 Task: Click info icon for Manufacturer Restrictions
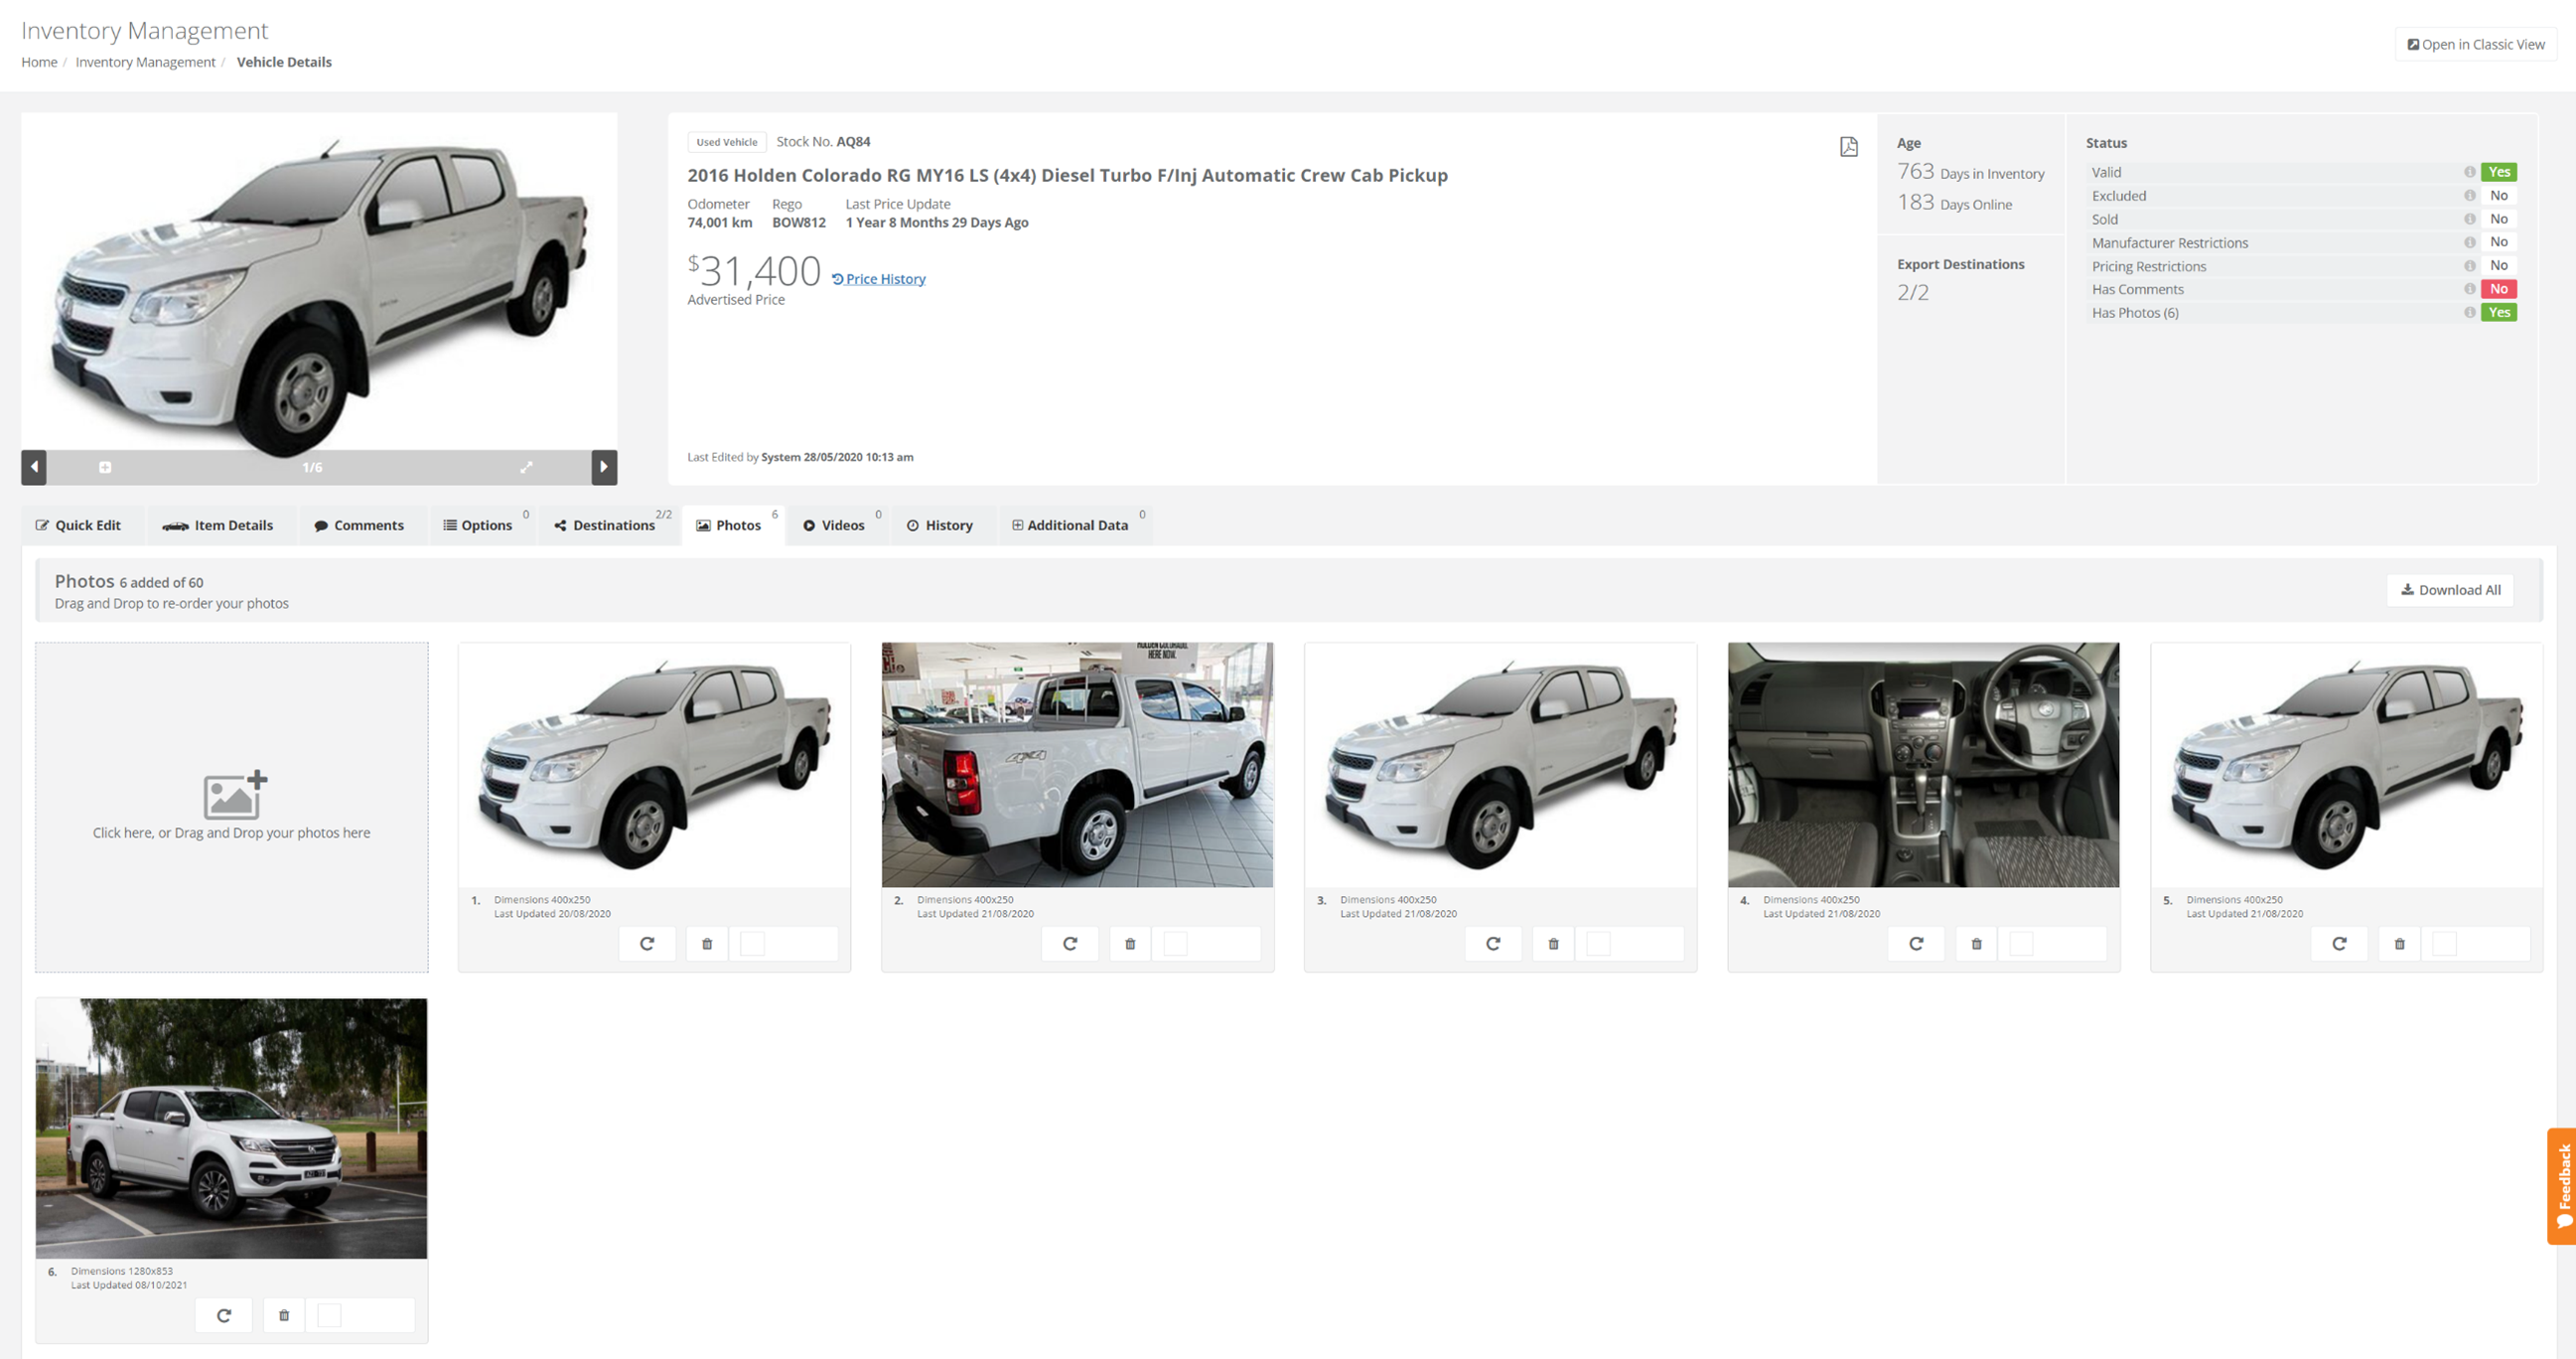tap(2469, 242)
